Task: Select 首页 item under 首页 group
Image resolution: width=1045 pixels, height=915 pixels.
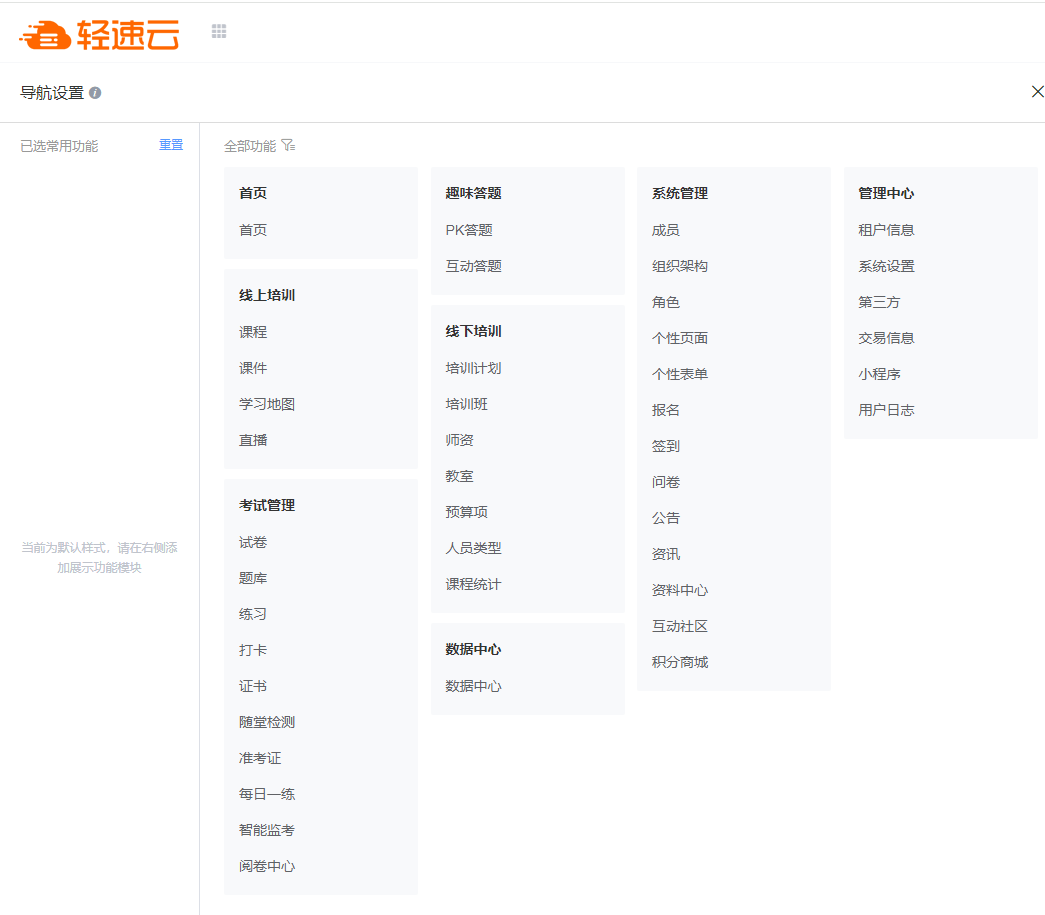Action: tap(253, 230)
